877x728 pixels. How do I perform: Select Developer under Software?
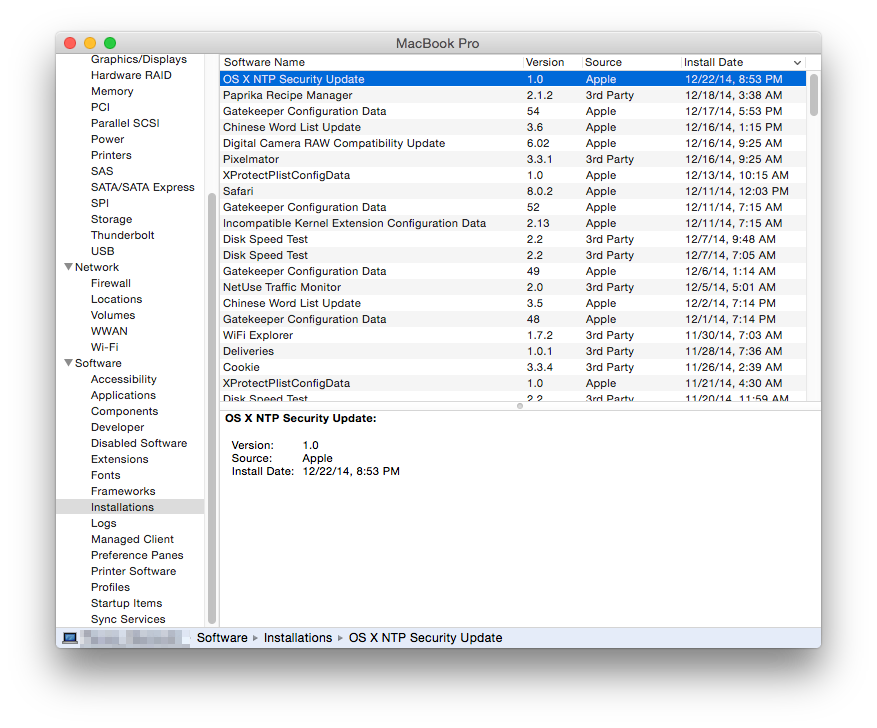tap(117, 427)
